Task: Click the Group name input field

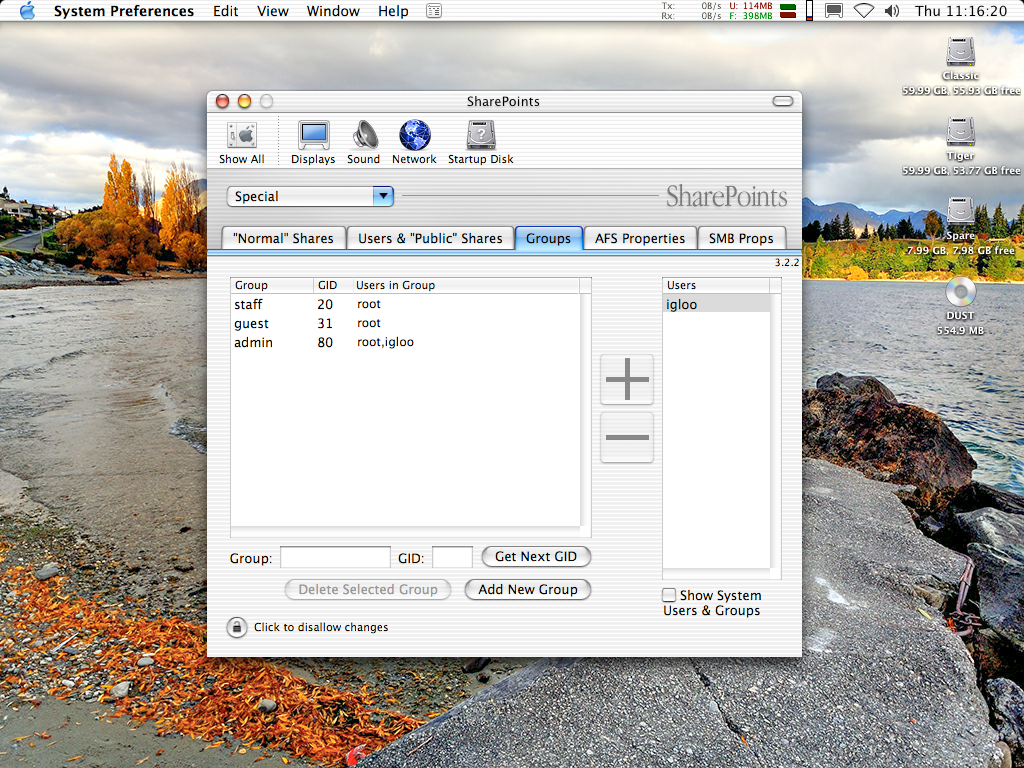Action: coord(336,558)
